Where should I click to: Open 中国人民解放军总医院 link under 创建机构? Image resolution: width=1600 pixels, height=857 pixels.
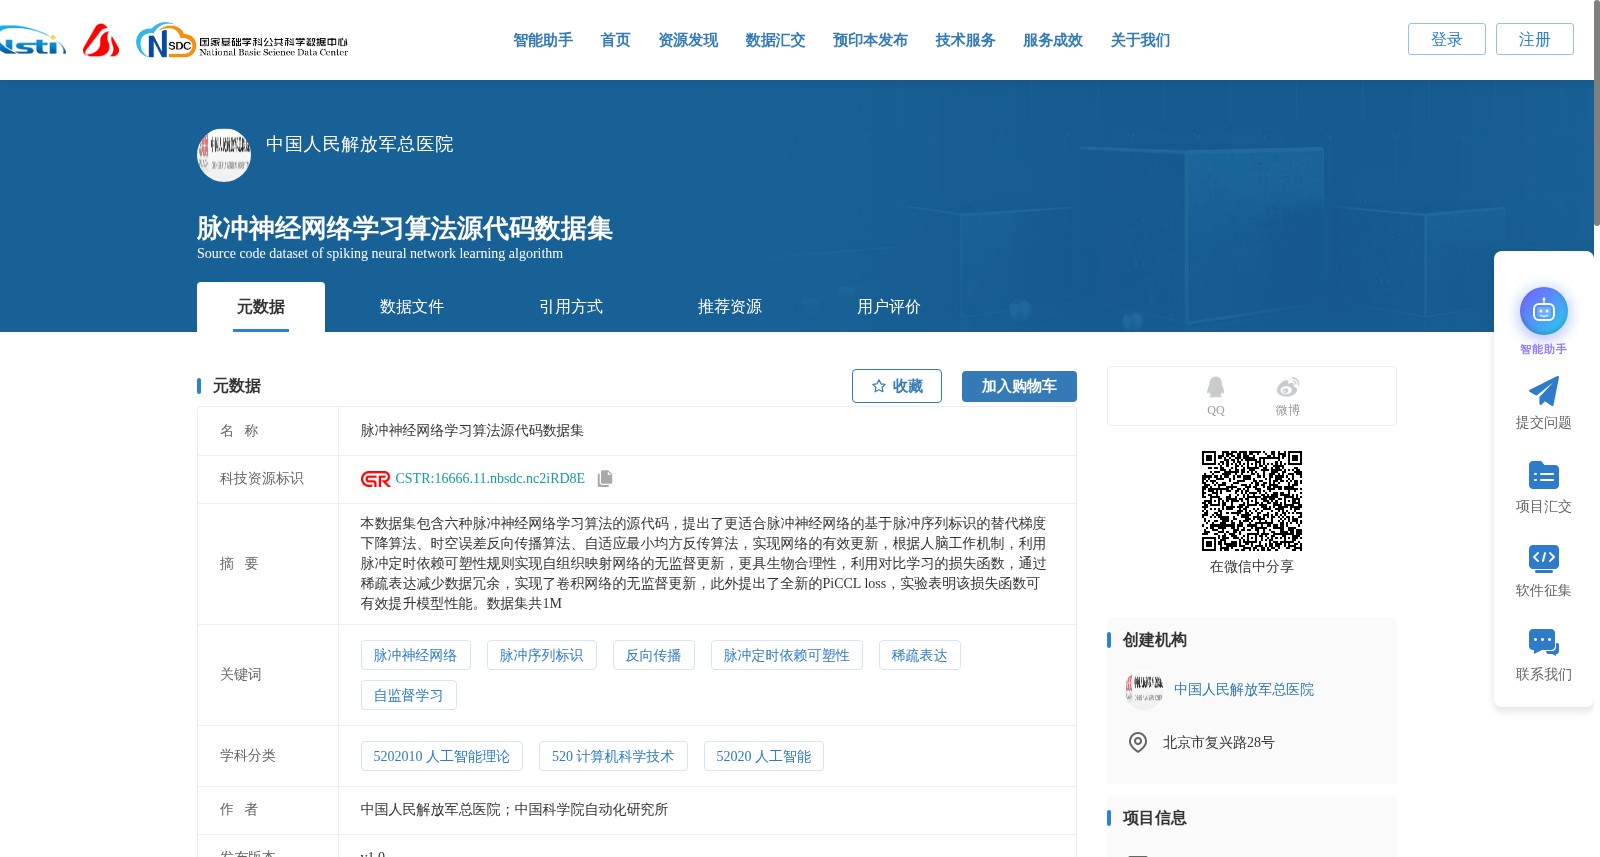1244,689
